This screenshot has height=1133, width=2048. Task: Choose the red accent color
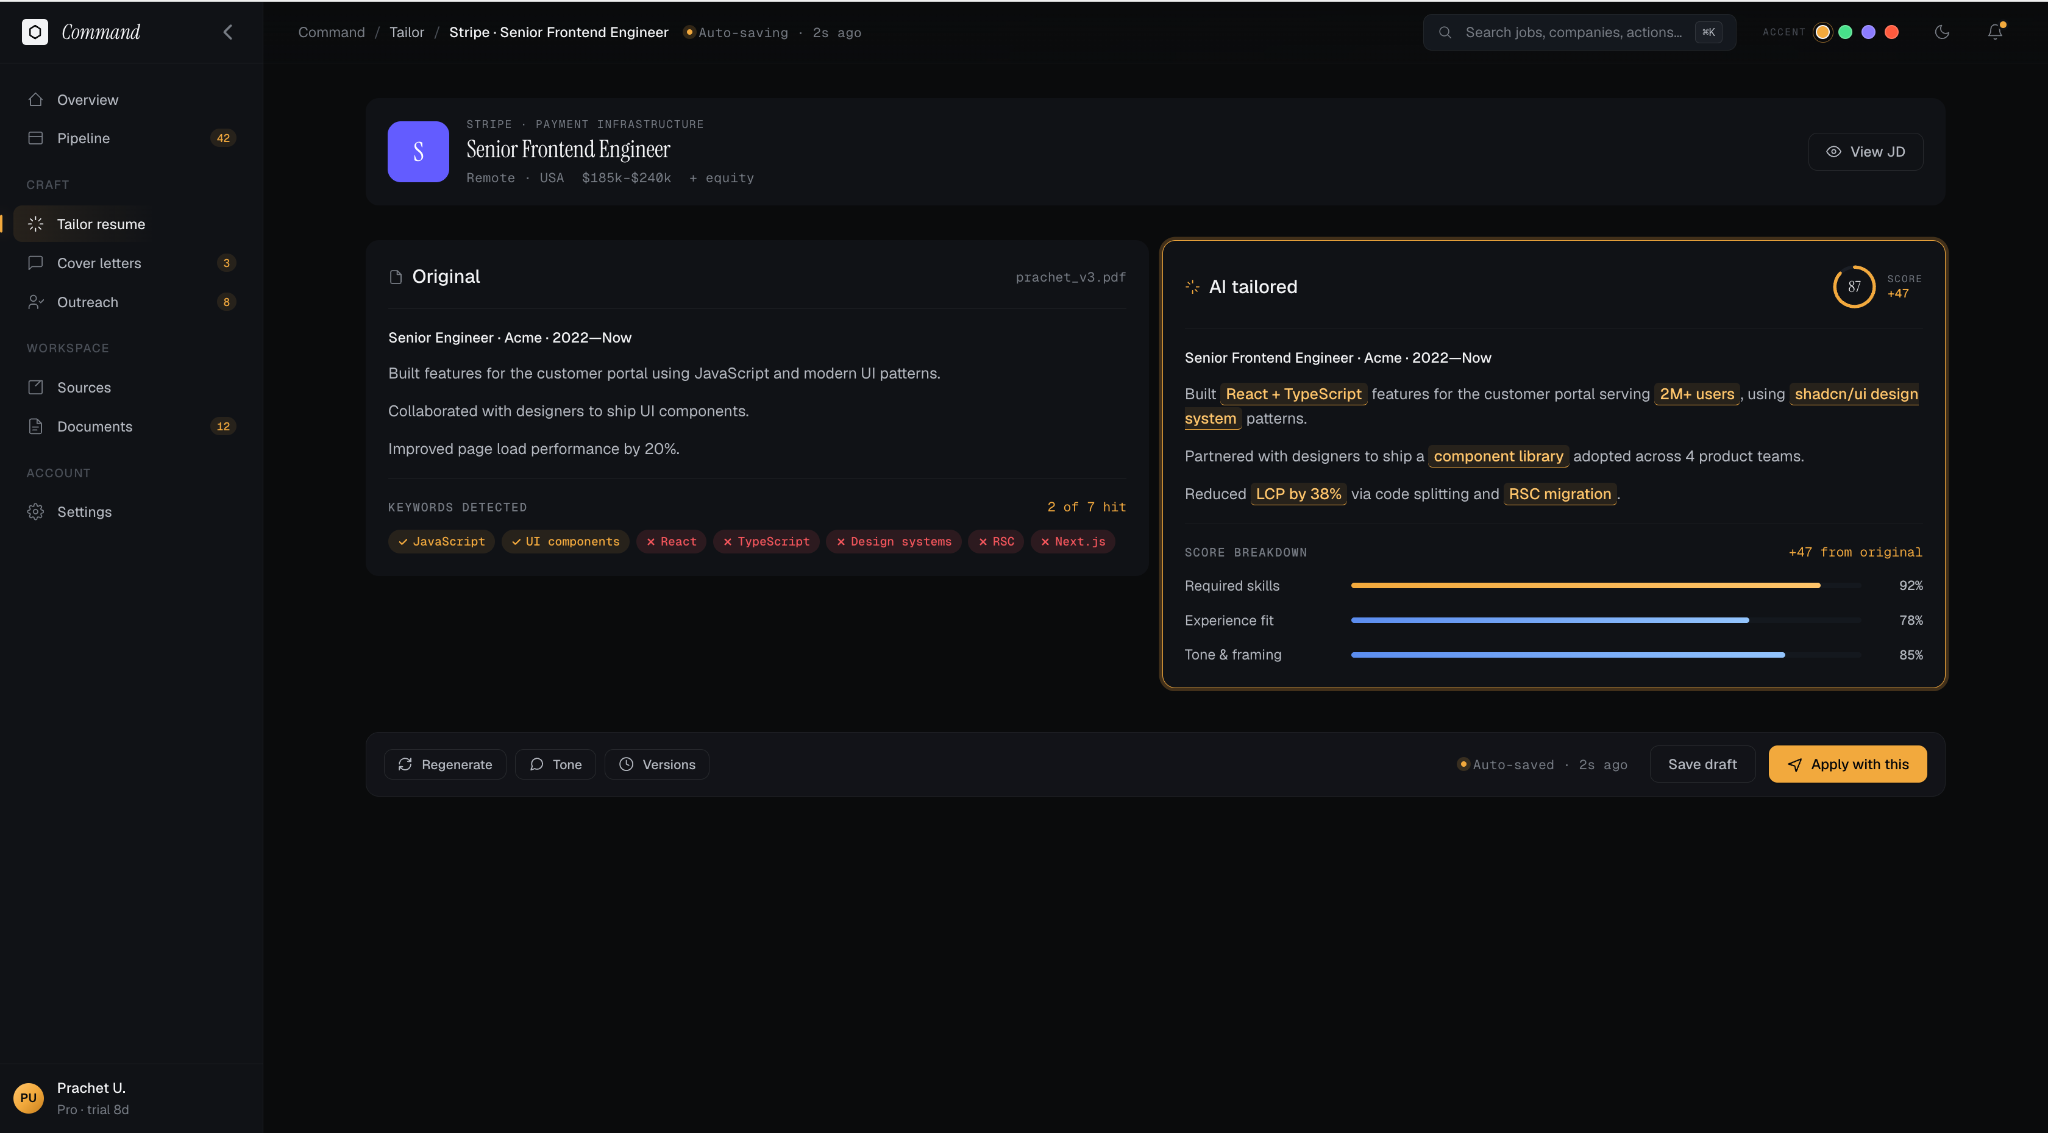[1892, 32]
